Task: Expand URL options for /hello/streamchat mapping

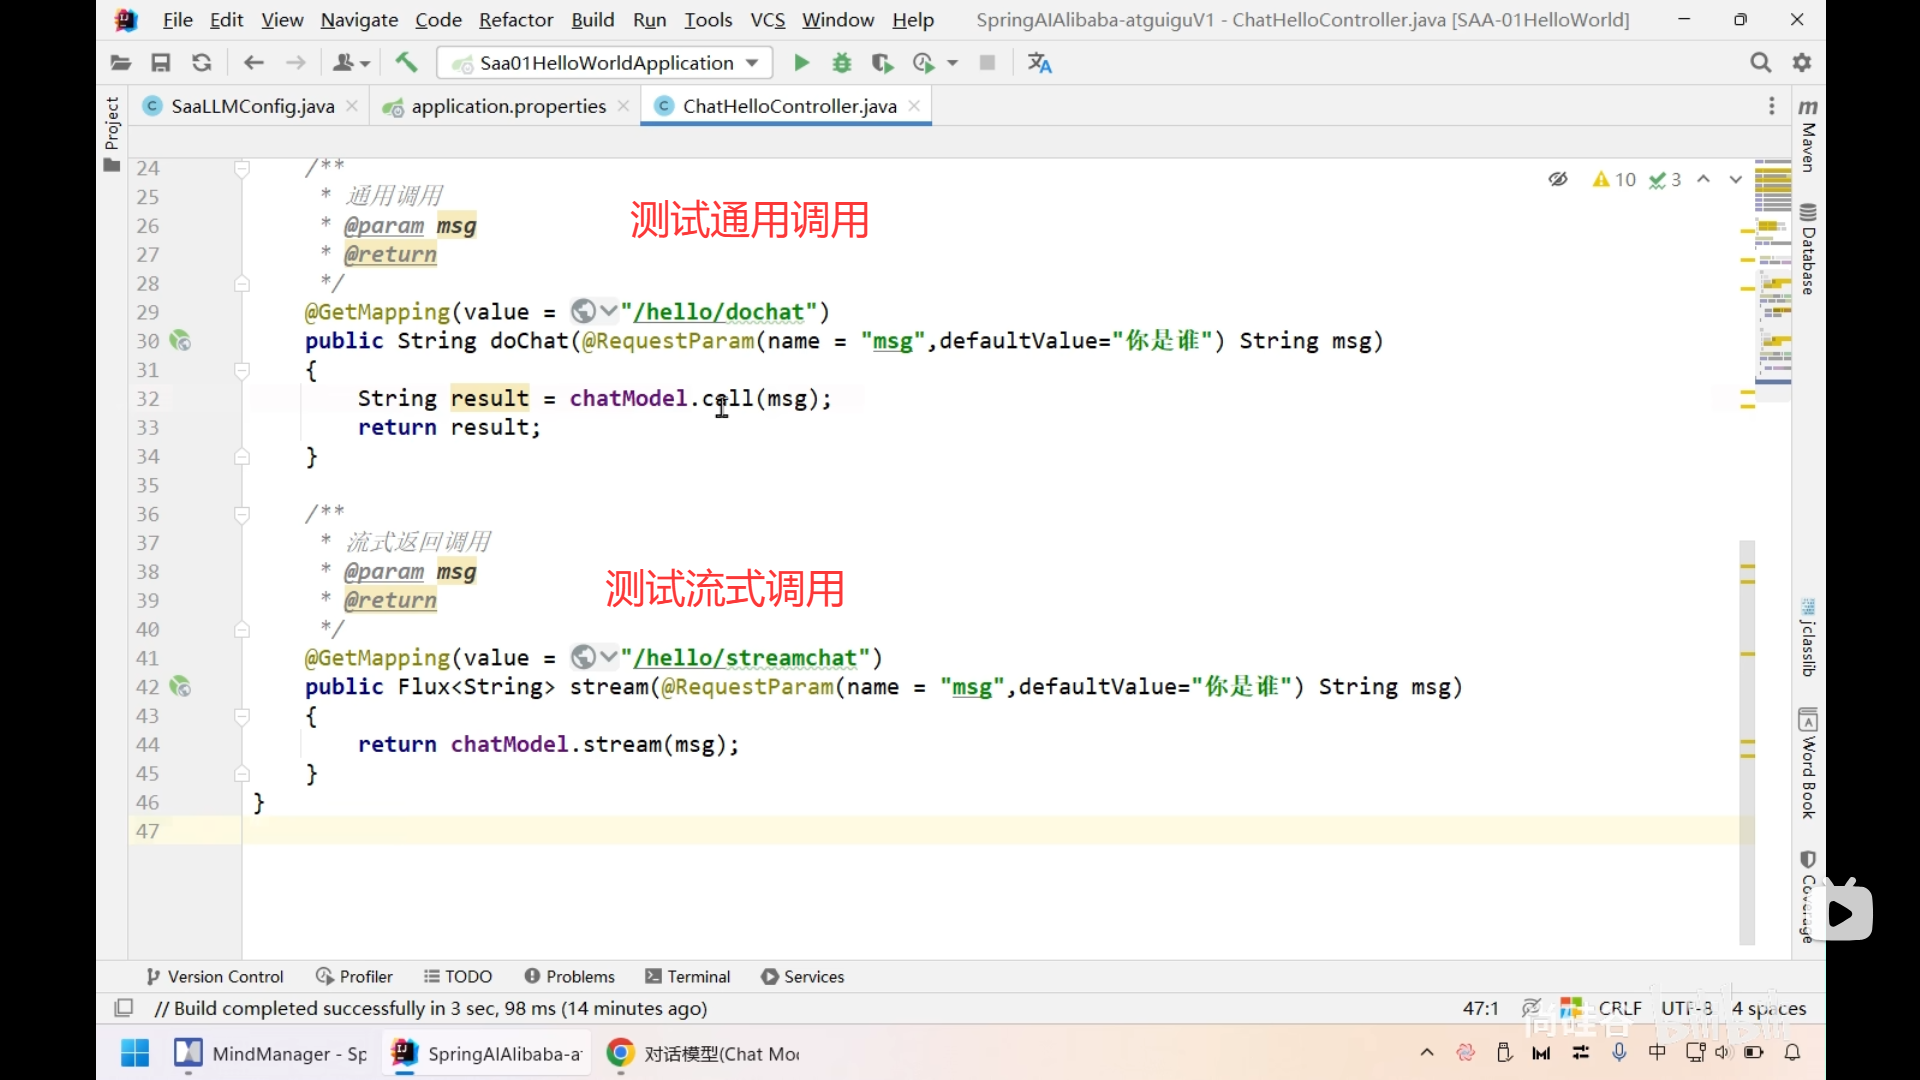Action: (608, 658)
